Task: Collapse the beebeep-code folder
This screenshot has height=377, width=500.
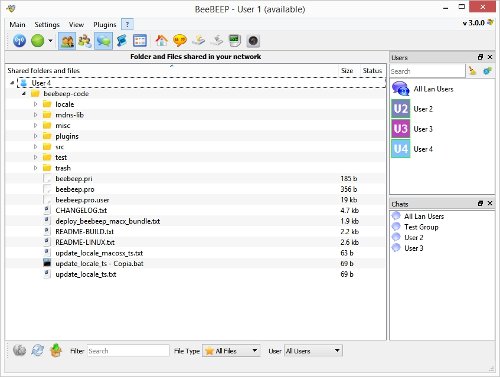Action: click(x=24, y=94)
